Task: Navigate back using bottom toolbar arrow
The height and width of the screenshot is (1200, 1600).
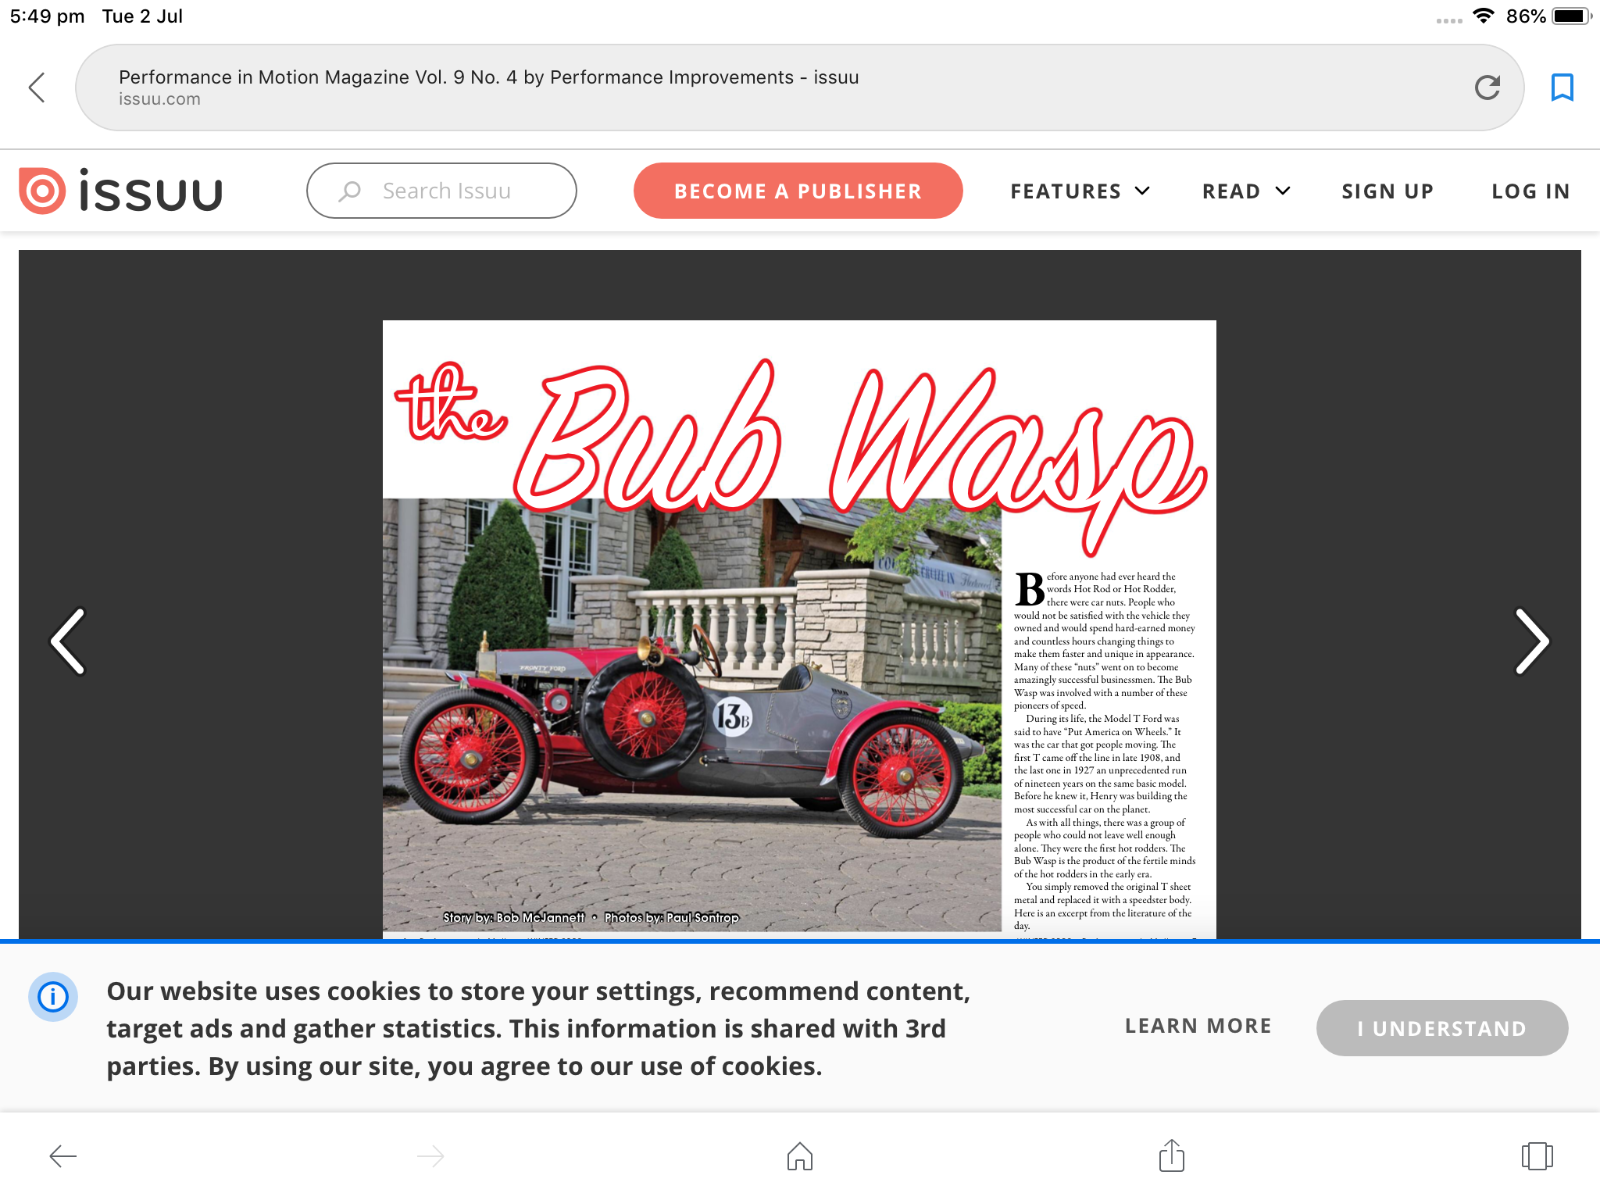Action: tap(63, 1156)
